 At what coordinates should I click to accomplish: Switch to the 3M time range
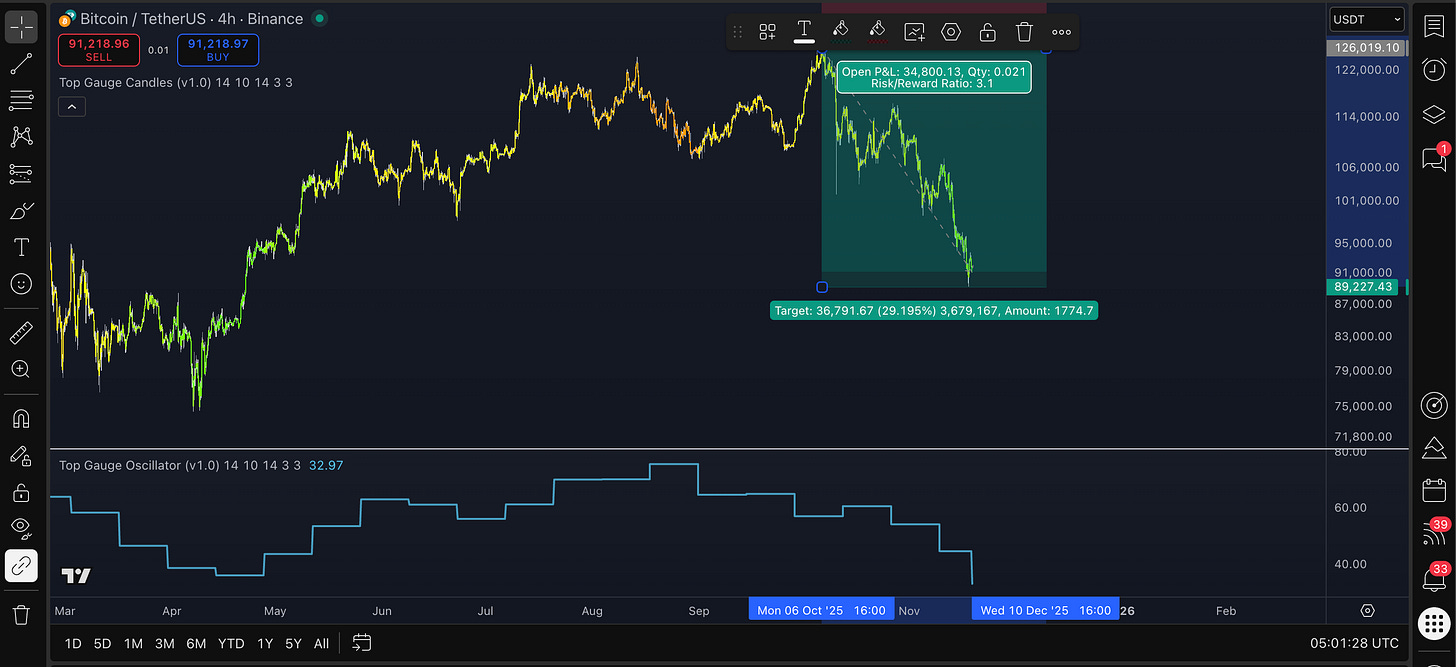coord(163,643)
